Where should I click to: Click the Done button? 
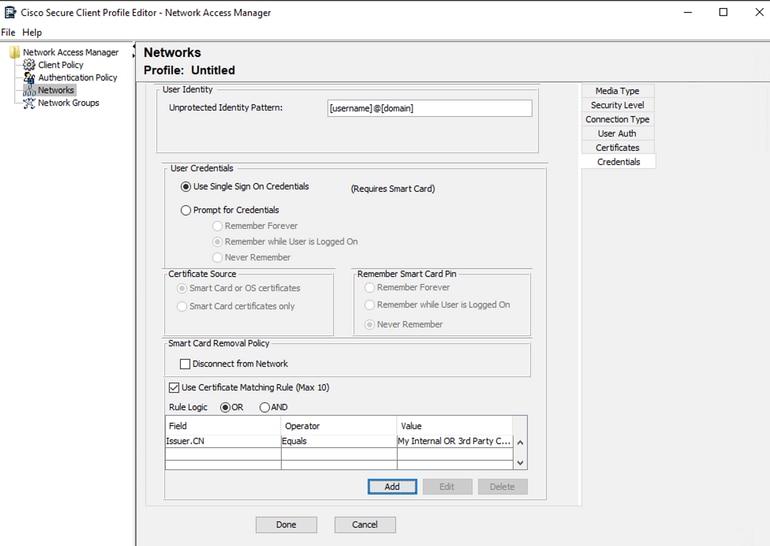pos(286,524)
